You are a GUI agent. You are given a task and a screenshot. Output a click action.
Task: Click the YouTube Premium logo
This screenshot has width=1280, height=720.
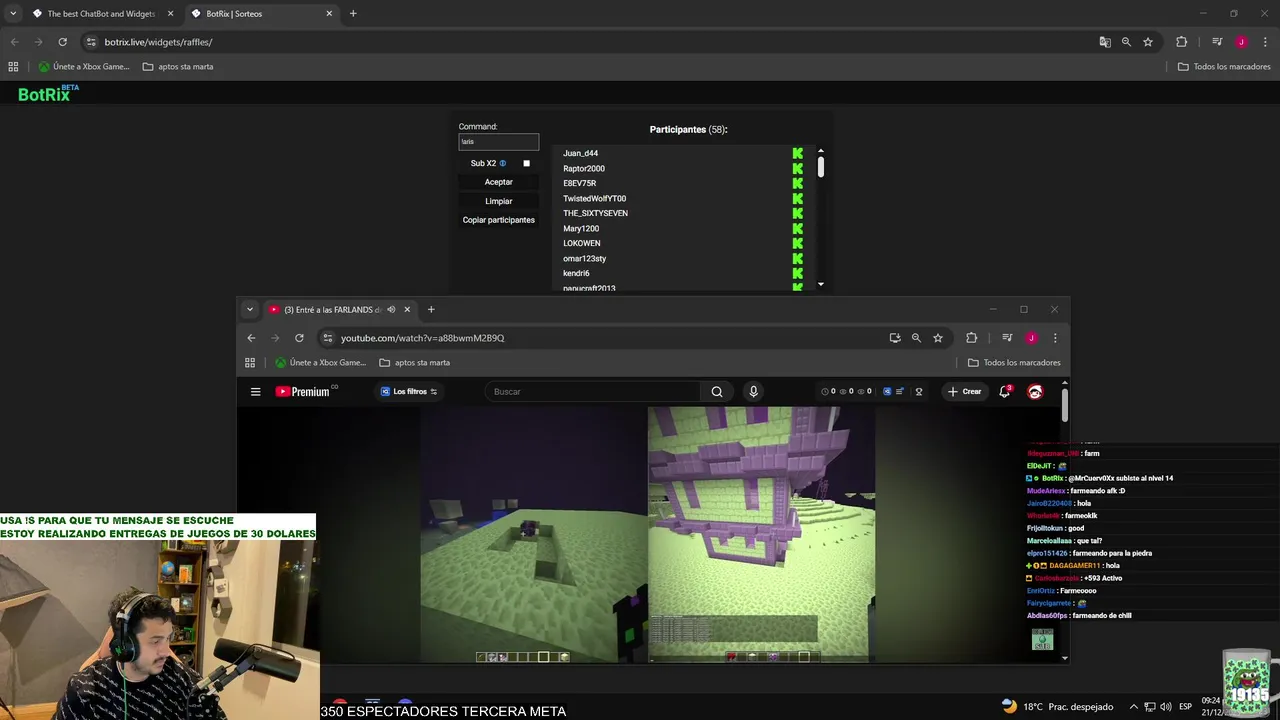304,392
